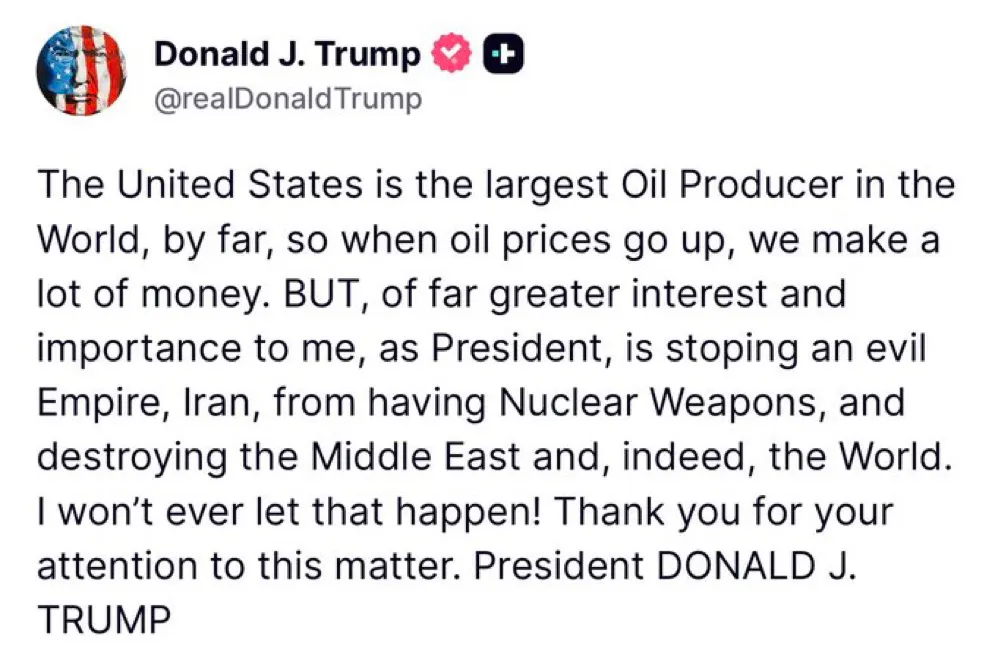Click the phrase "oil prices"

pyautogui.click(x=479, y=240)
